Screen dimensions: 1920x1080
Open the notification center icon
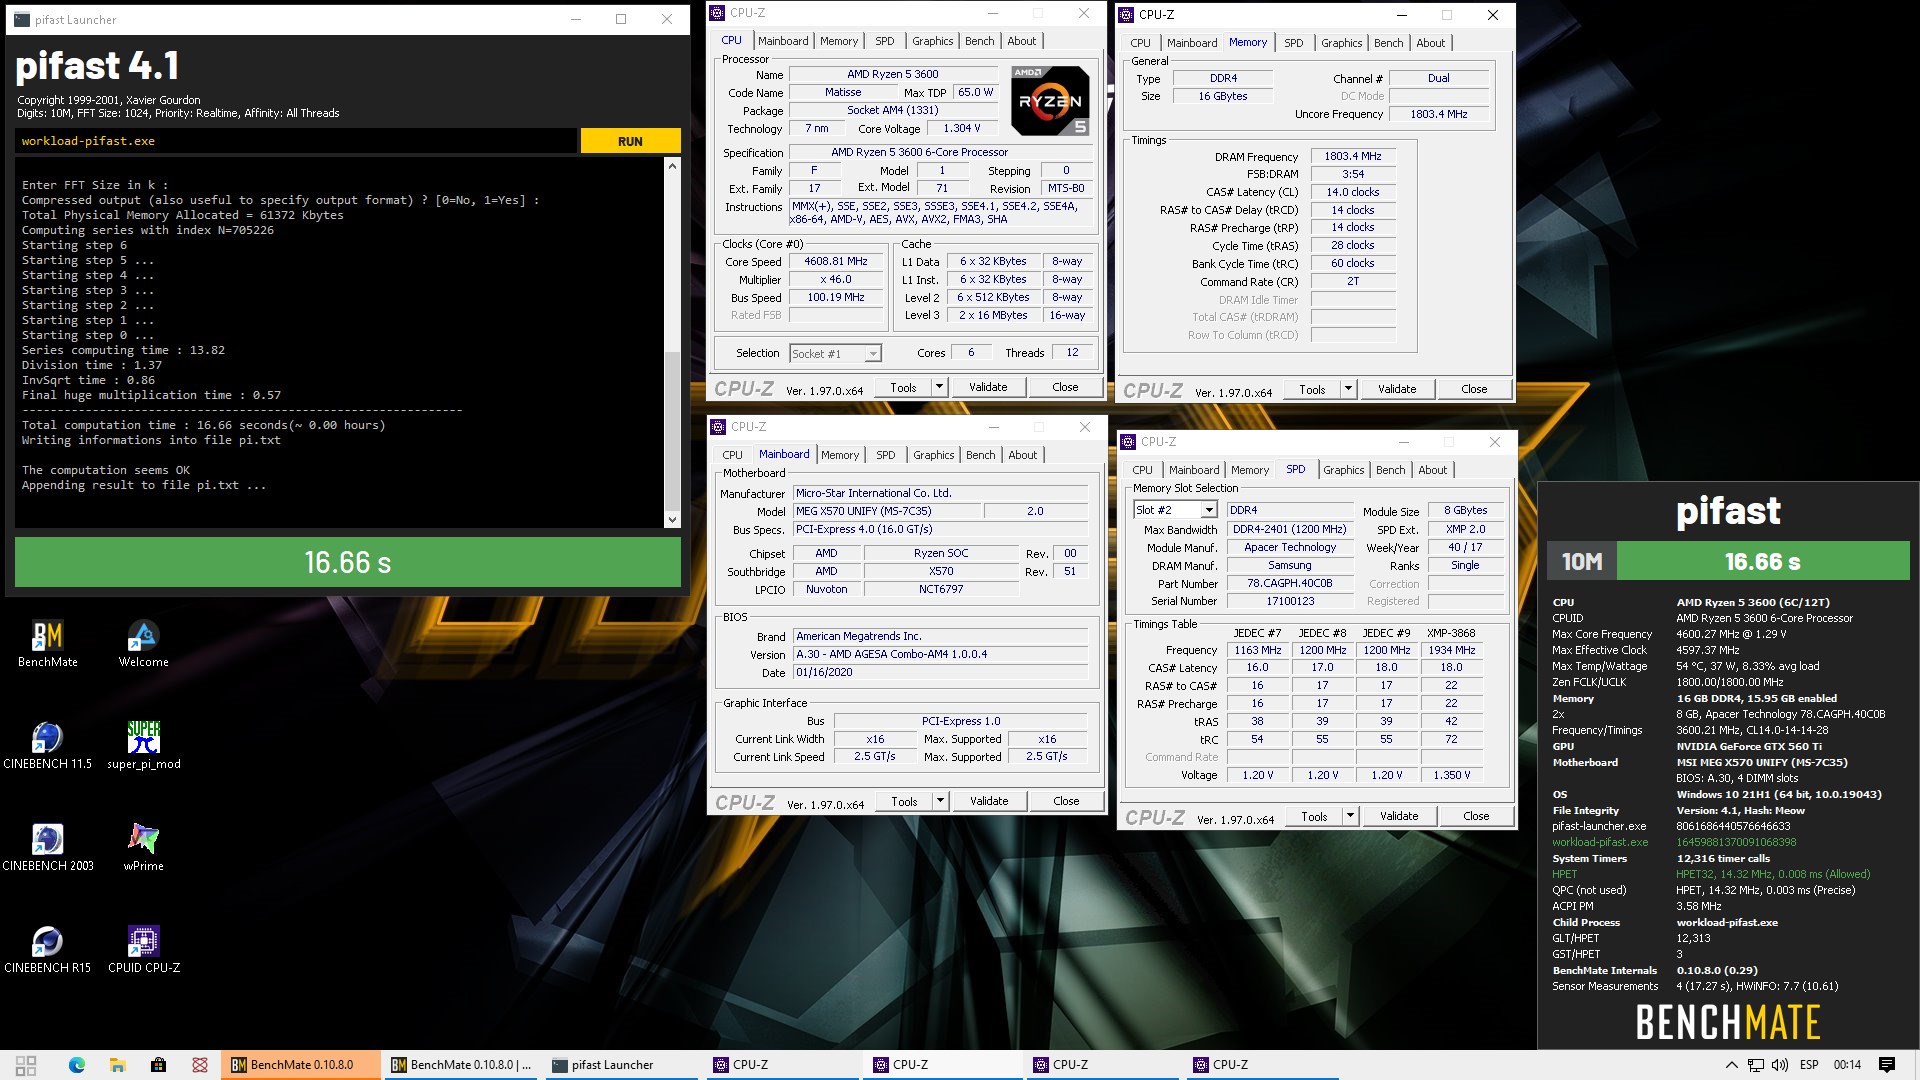(1887, 1065)
